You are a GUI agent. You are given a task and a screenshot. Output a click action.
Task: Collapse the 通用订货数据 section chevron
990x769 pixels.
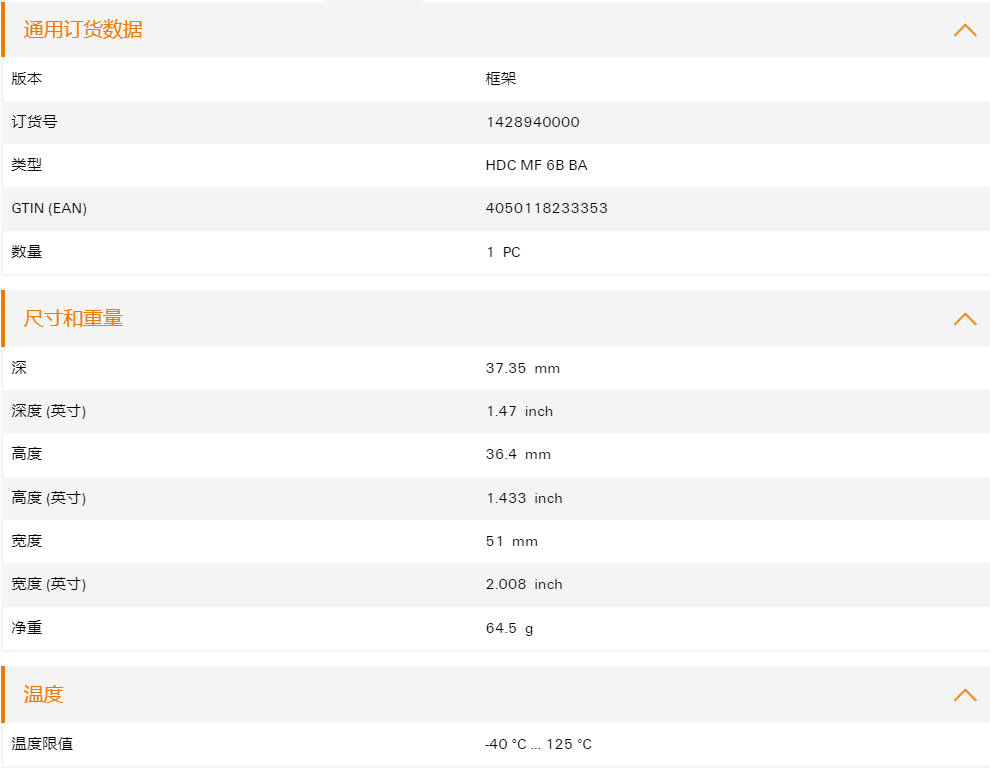tap(965, 30)
